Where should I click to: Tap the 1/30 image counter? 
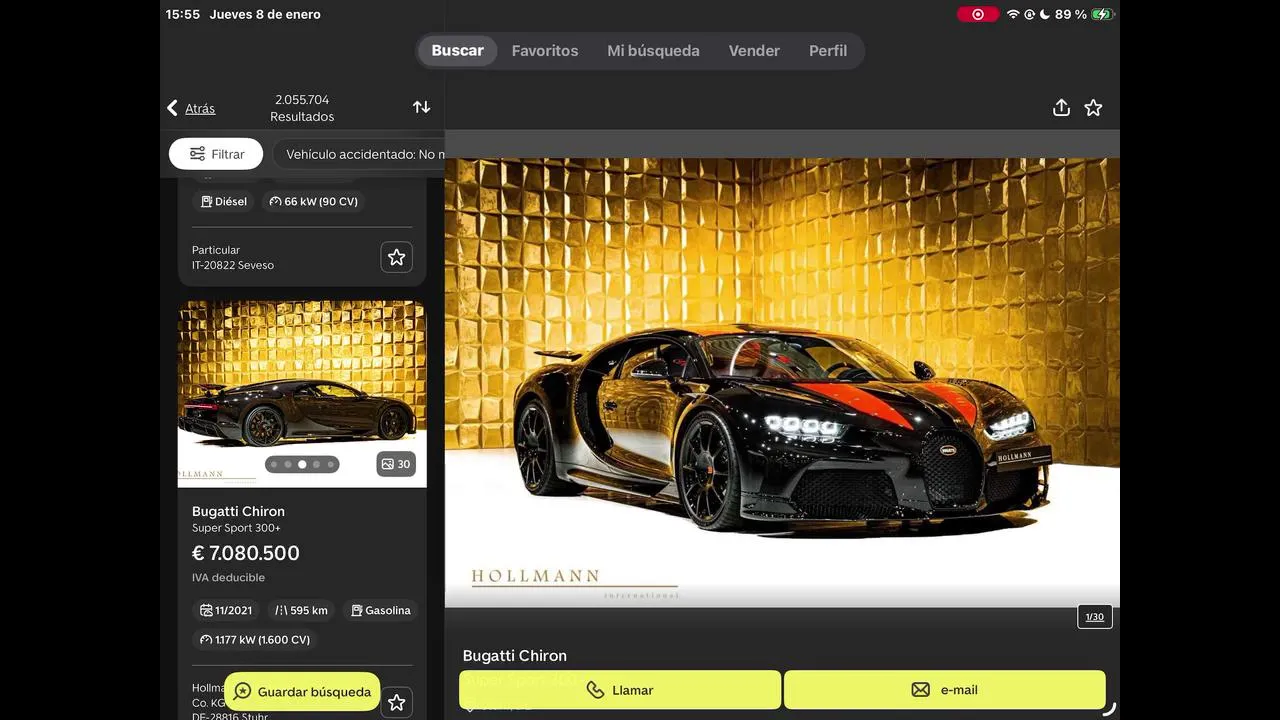click(x=1095, y=617)
